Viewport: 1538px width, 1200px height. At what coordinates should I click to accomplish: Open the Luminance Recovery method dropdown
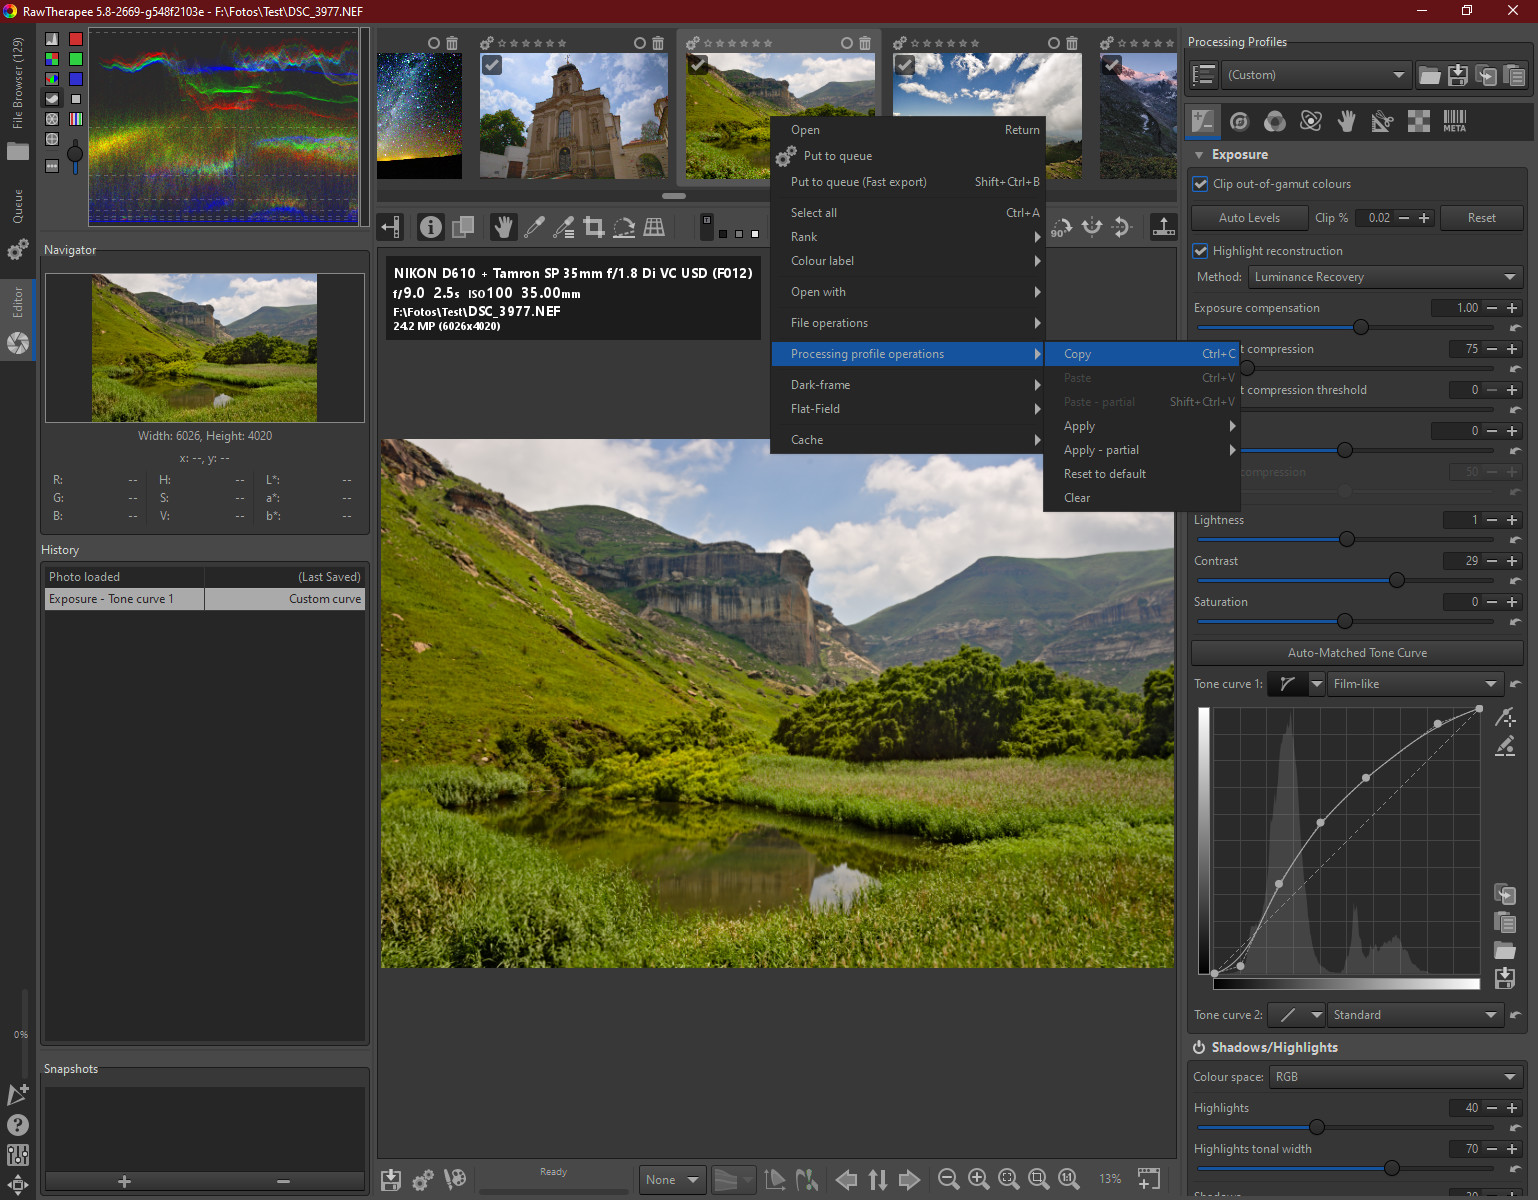[1384, 277]
